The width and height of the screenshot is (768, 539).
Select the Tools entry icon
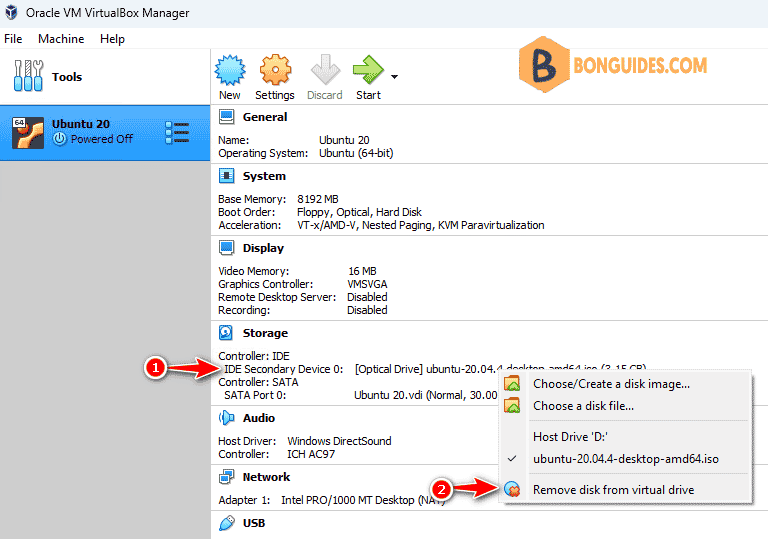[28, 76]
